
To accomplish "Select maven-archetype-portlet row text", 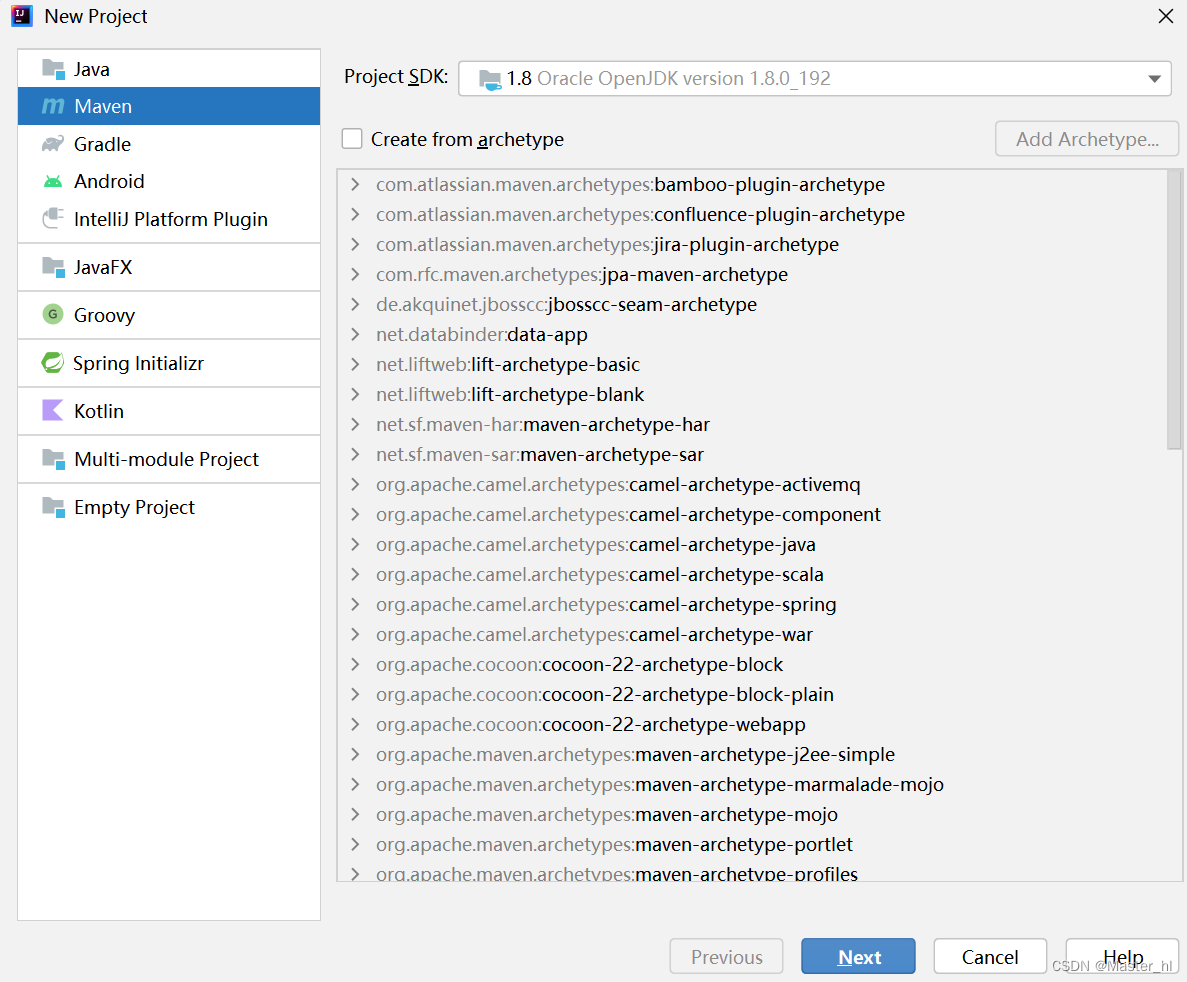I will pyautogui.click(x=614, y=844).
